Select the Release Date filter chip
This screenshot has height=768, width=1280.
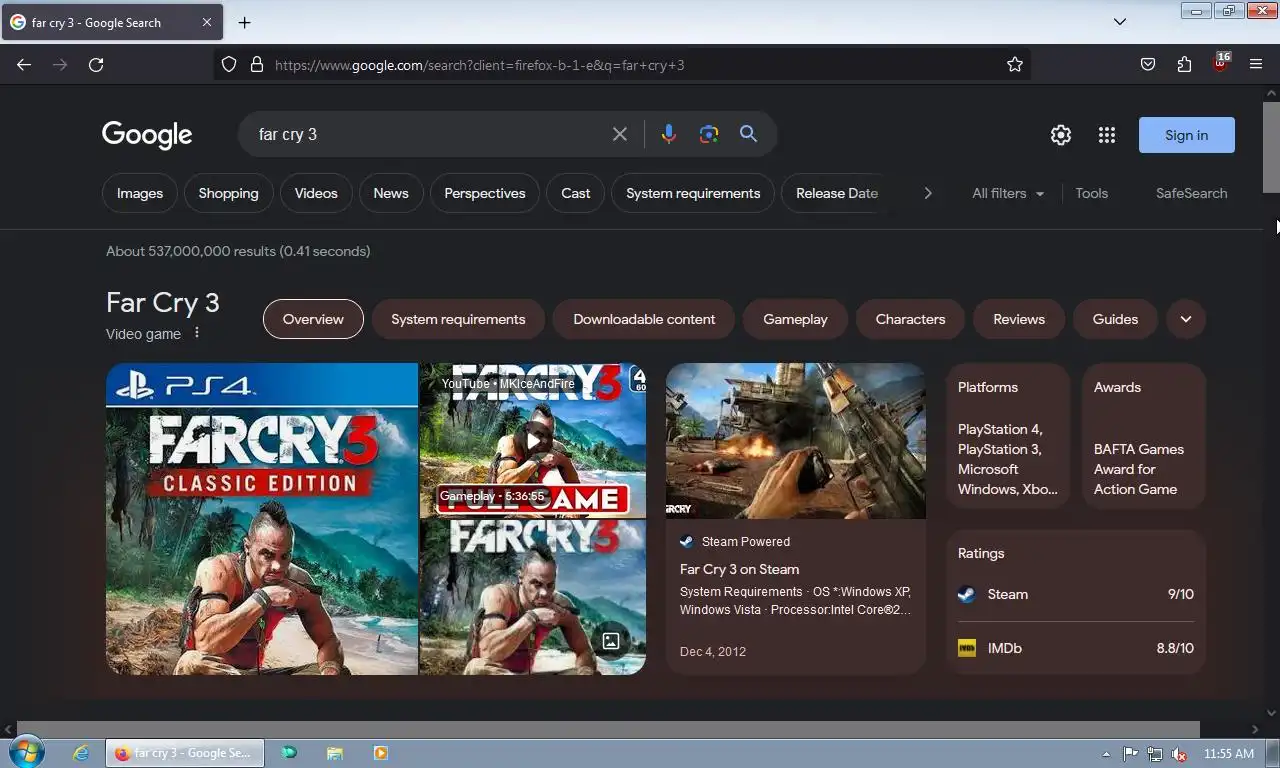[837, 193]
